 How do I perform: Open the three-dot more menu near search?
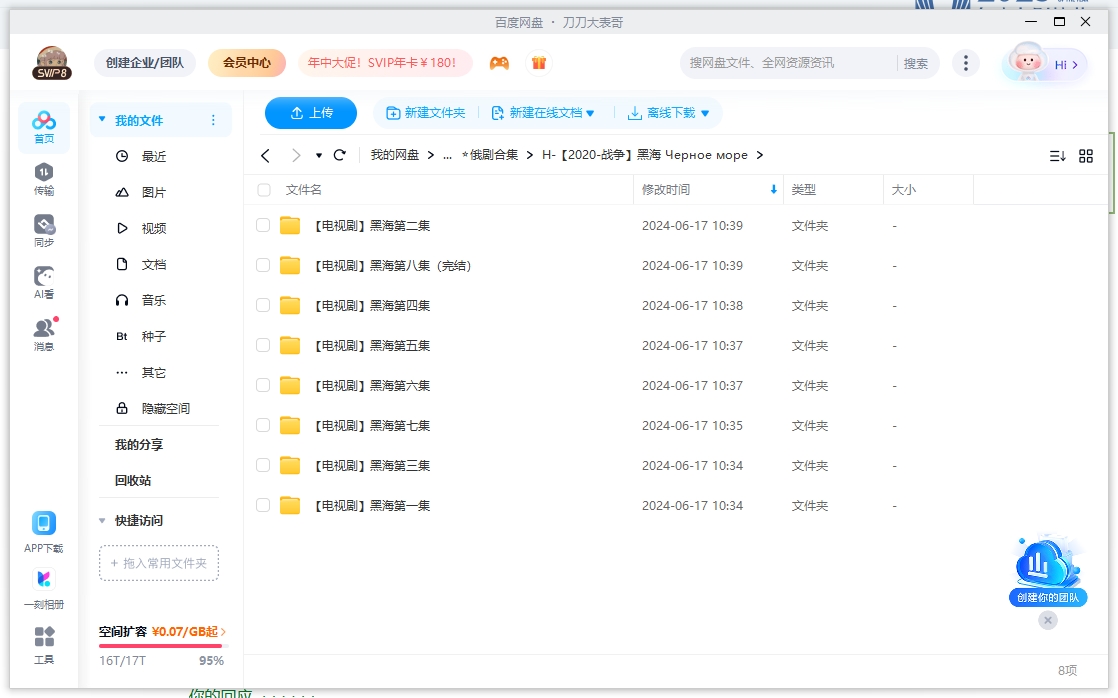click(965, 63)
